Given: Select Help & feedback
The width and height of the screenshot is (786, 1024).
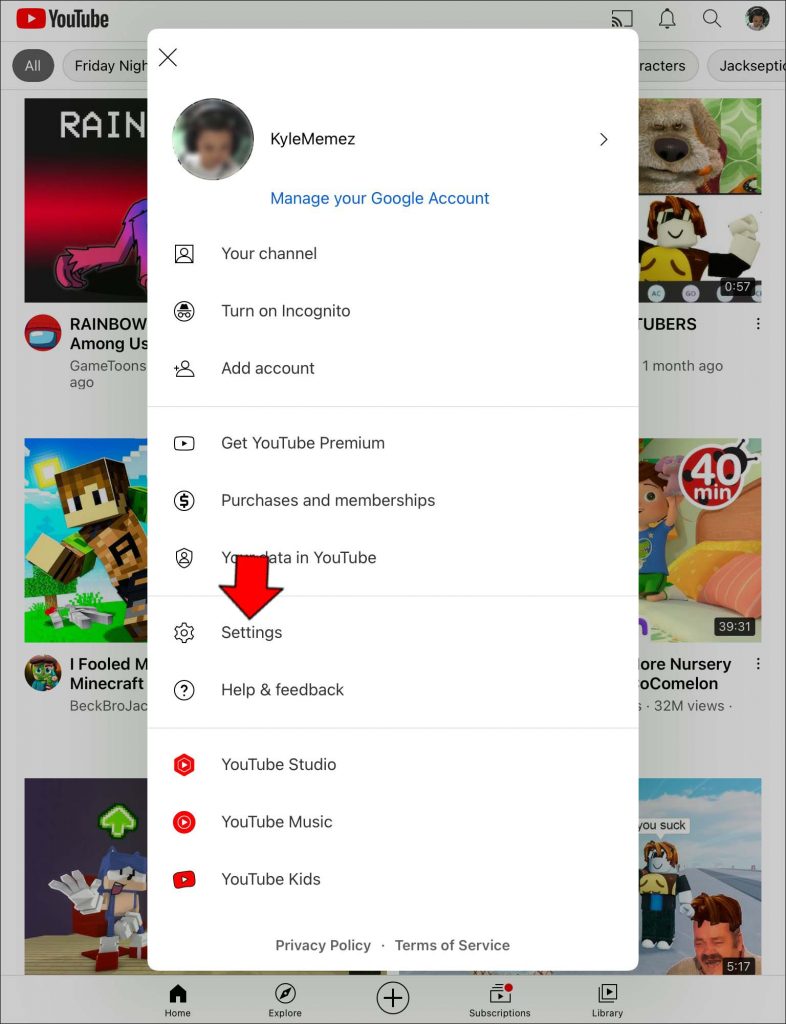Looking at the screenshot, I should tap(282, 689).
